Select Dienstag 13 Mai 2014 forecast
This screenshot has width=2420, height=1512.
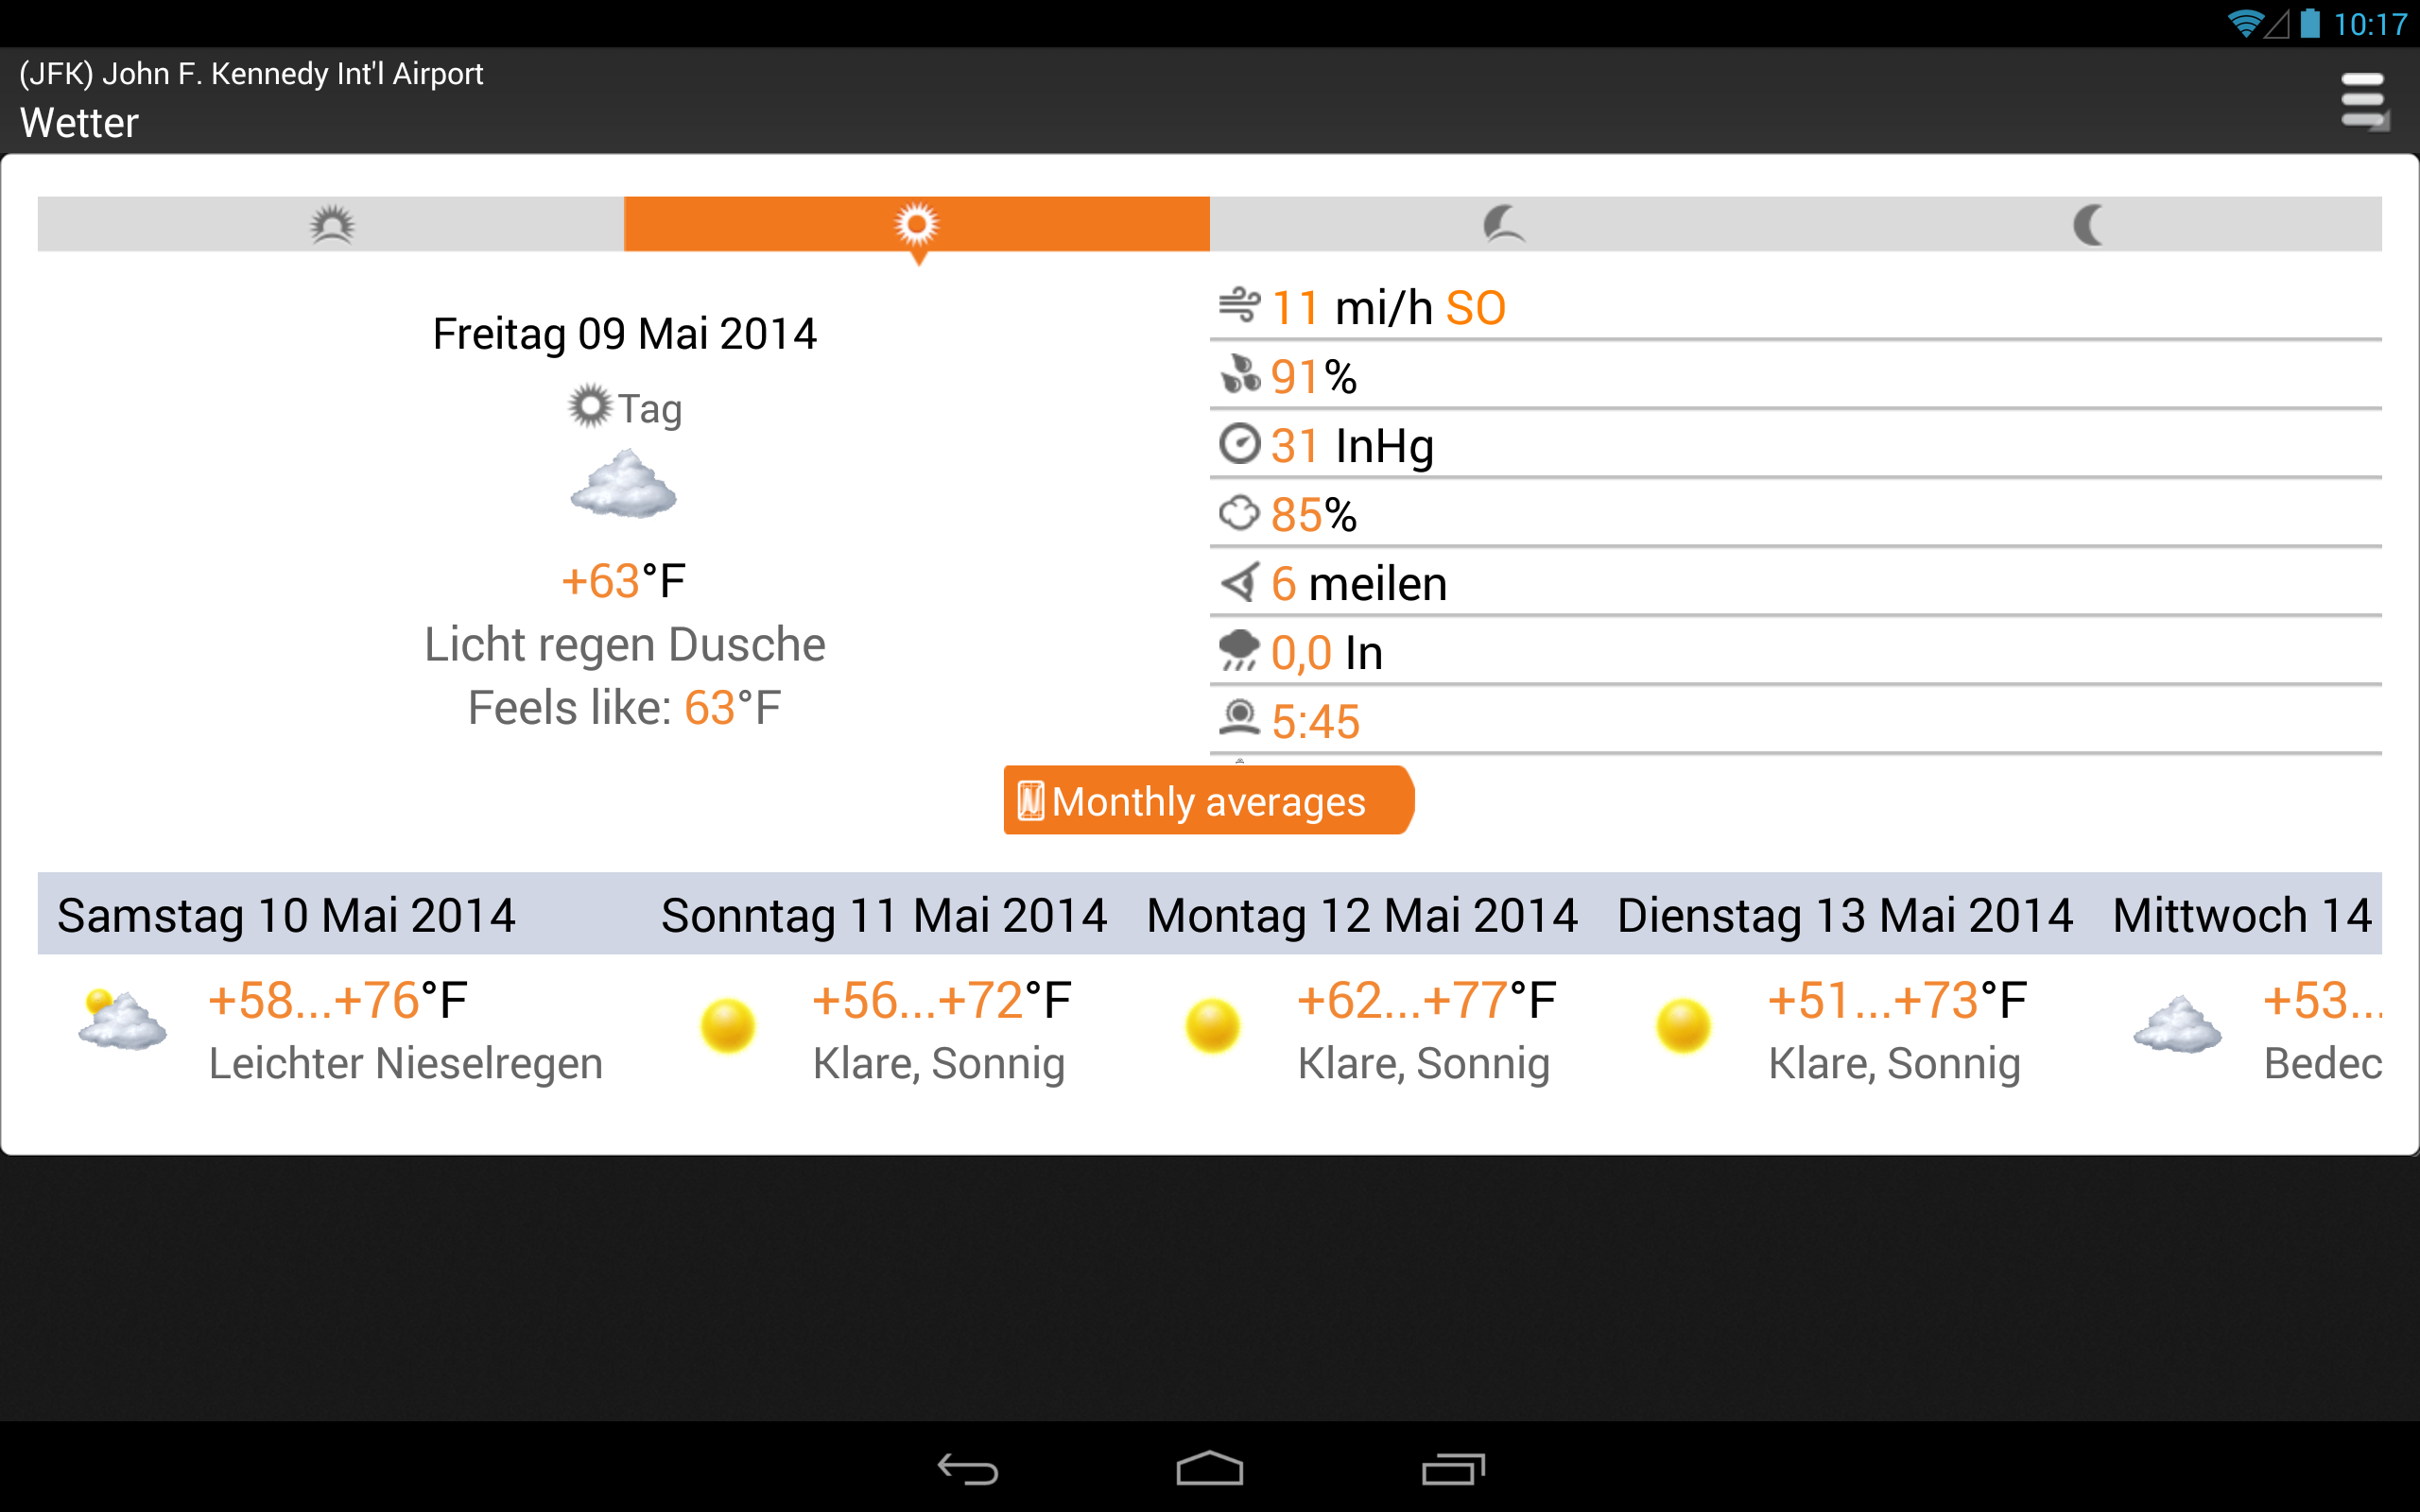coord(1844,915)
